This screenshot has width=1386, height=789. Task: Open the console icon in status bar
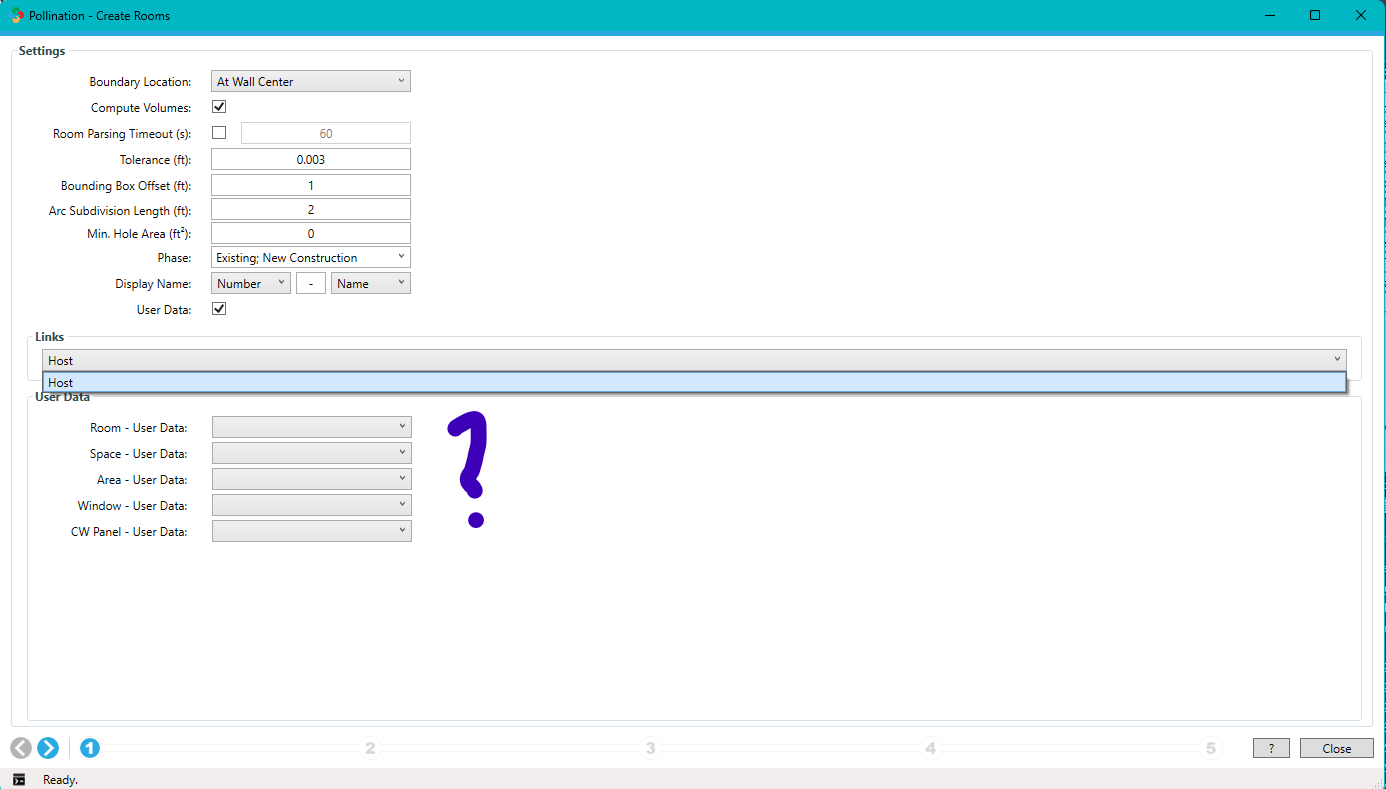19,780
